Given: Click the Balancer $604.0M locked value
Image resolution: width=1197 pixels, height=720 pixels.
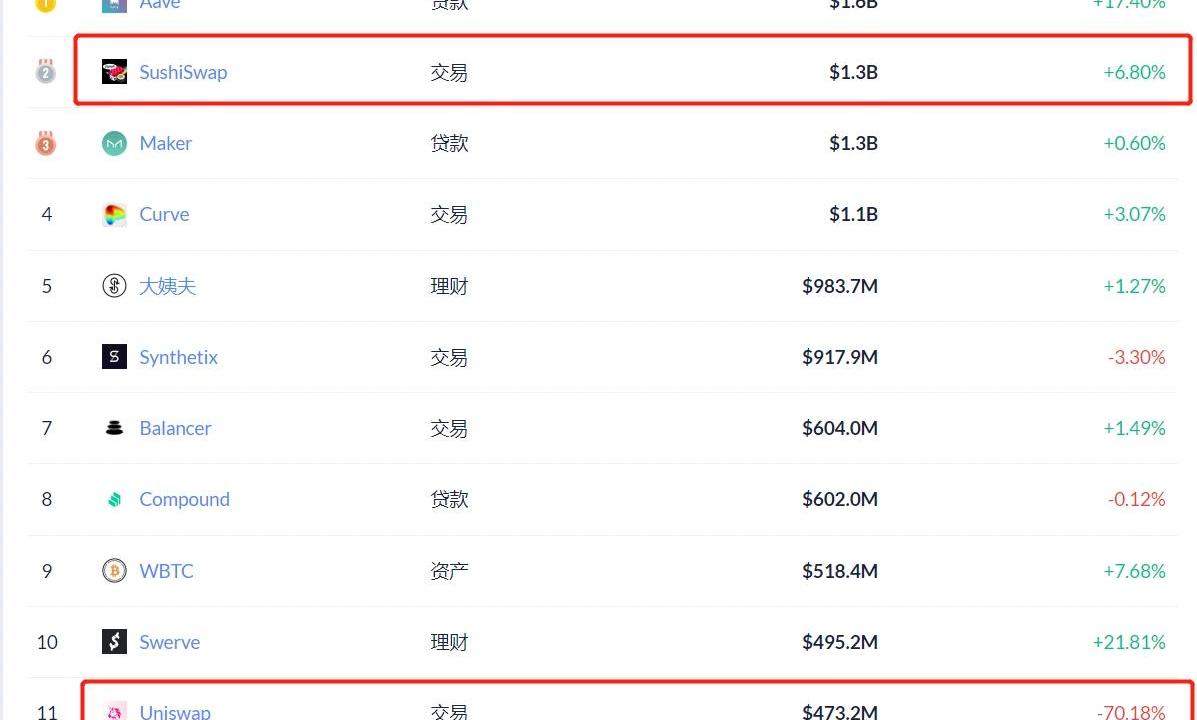Looking at the screenshot, I should click(x=840, y=428).
